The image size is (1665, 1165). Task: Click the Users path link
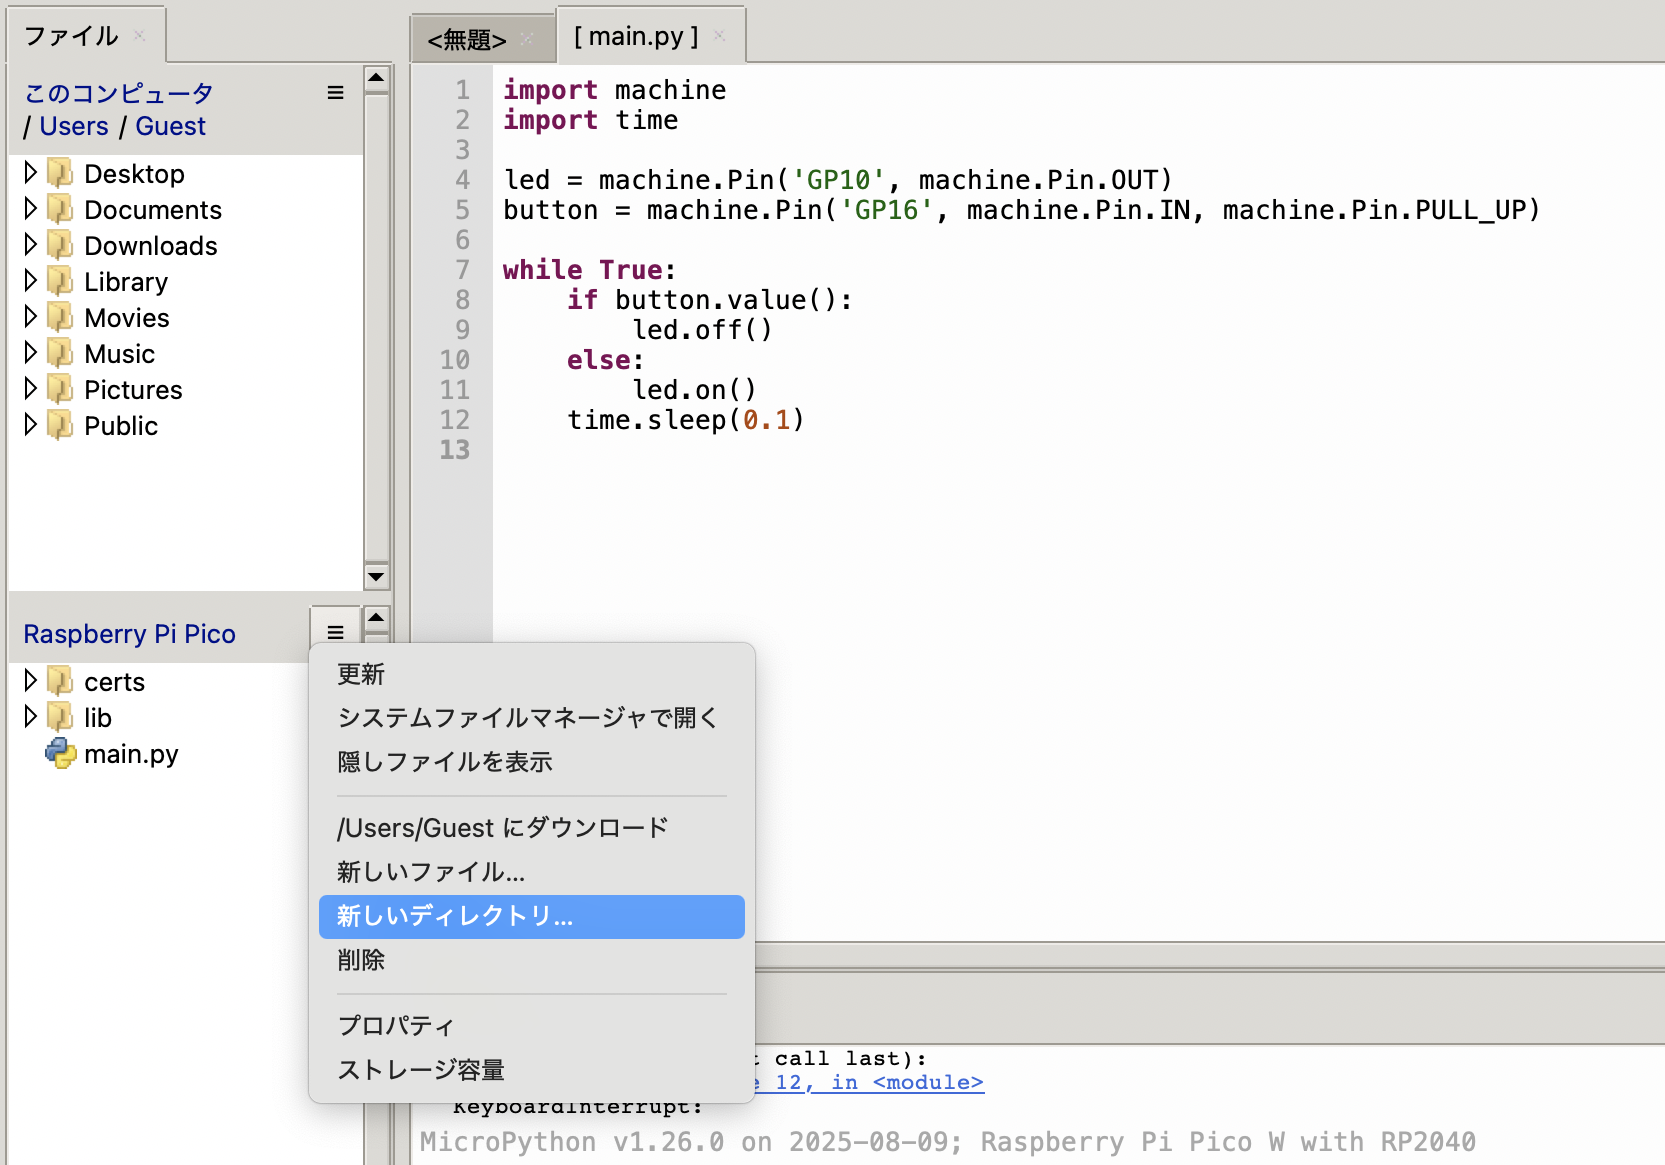tap(74, 127)
